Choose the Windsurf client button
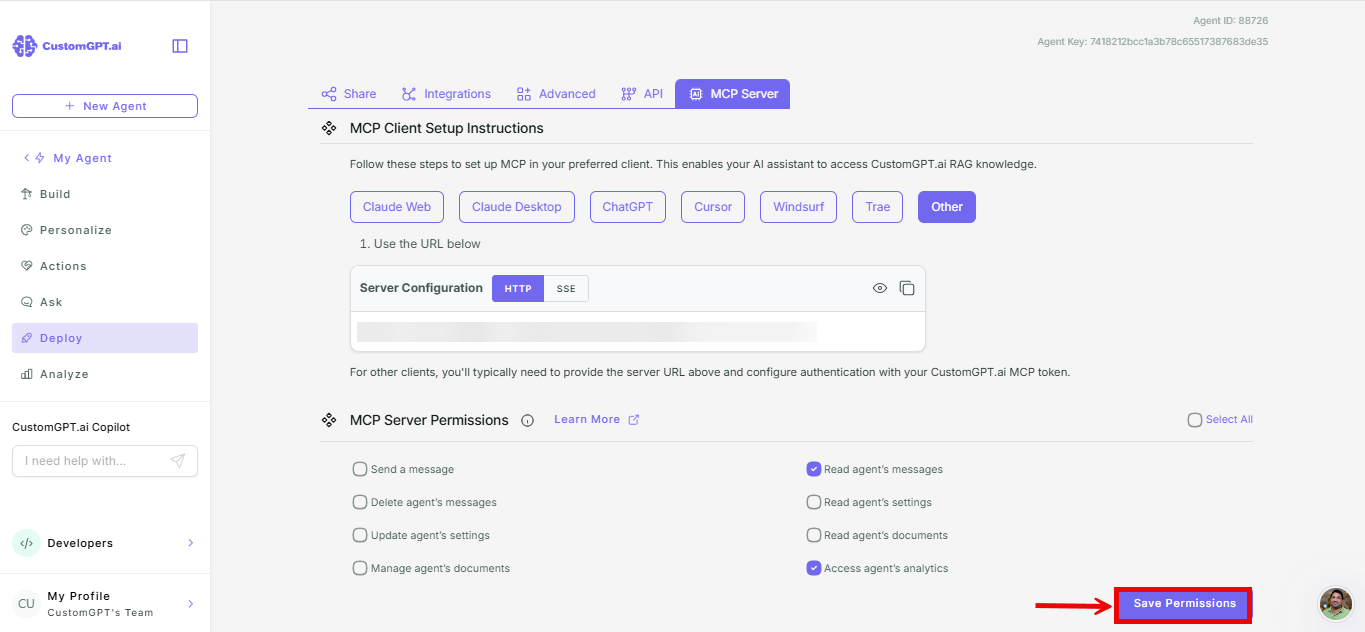The width and height of the screenshot is (1365, 632). pyautogui.click(x=799, y=207)
